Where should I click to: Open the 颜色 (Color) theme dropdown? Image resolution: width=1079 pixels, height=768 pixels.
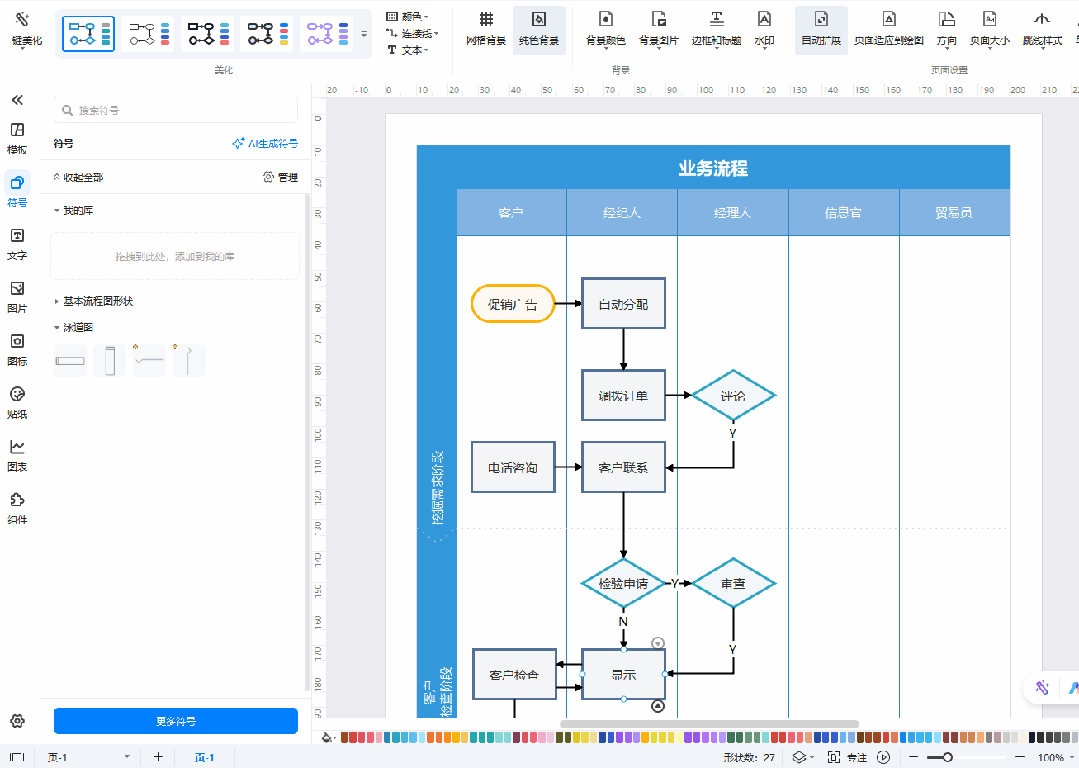tap(409, 16)
